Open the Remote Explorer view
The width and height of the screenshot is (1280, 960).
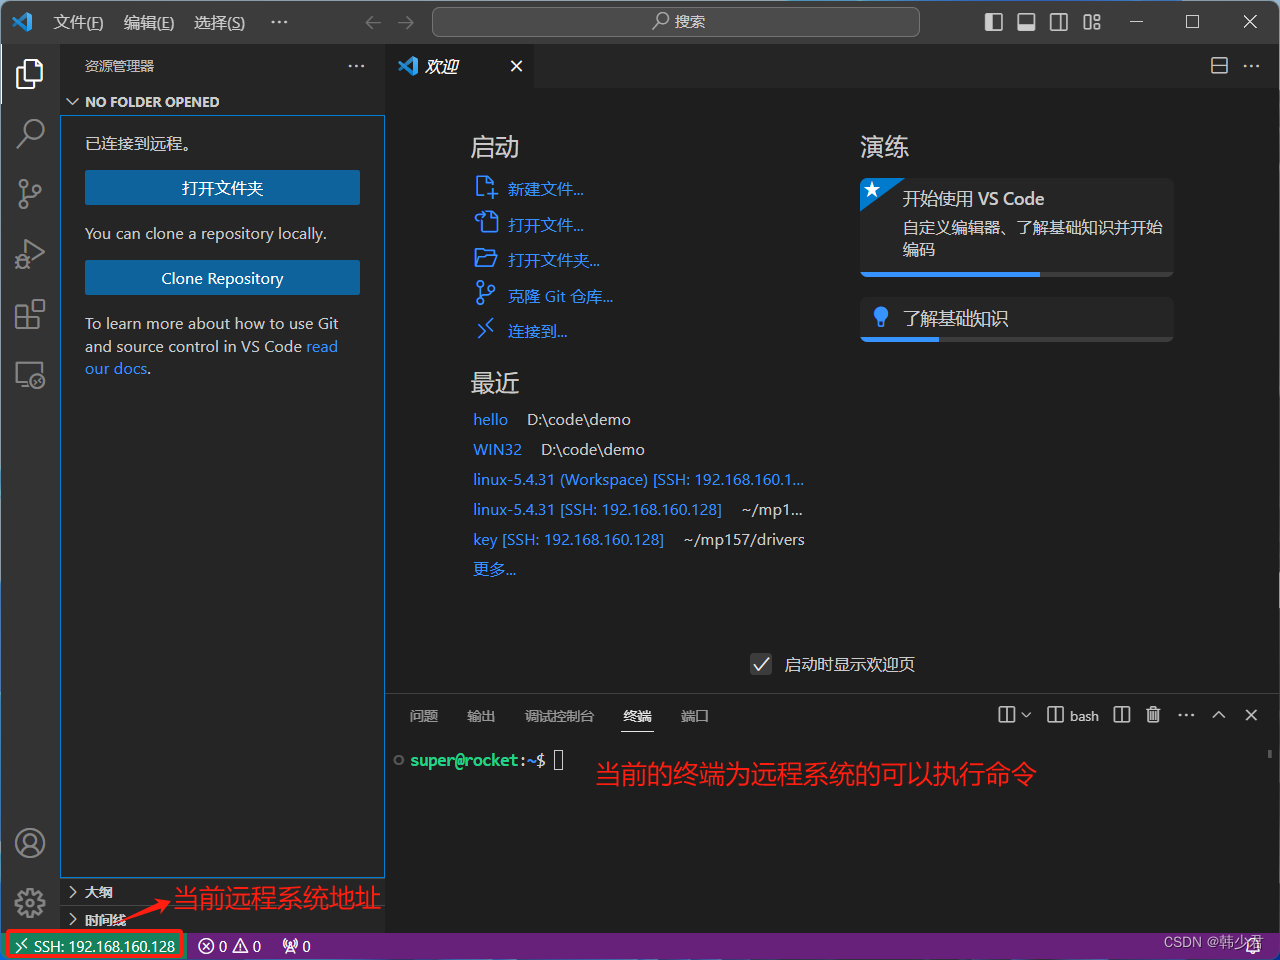click(x=30, y=375)
